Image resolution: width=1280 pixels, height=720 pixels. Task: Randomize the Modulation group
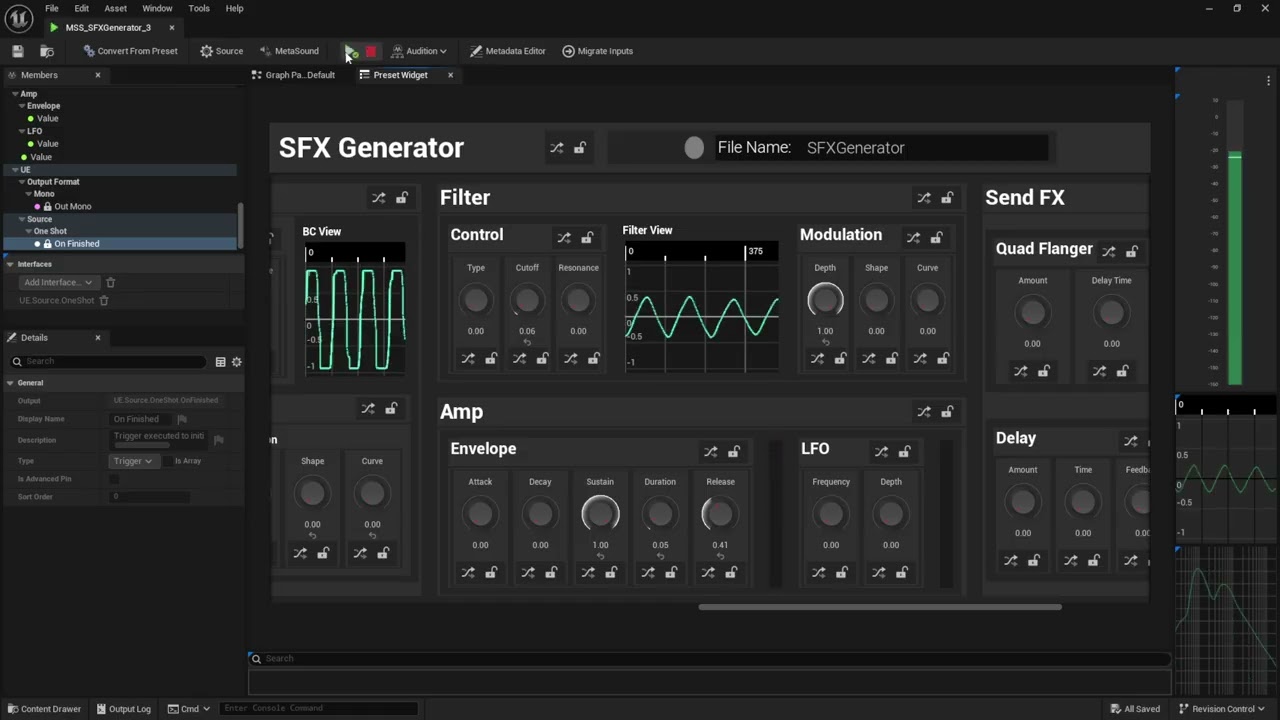pos(913,238)
